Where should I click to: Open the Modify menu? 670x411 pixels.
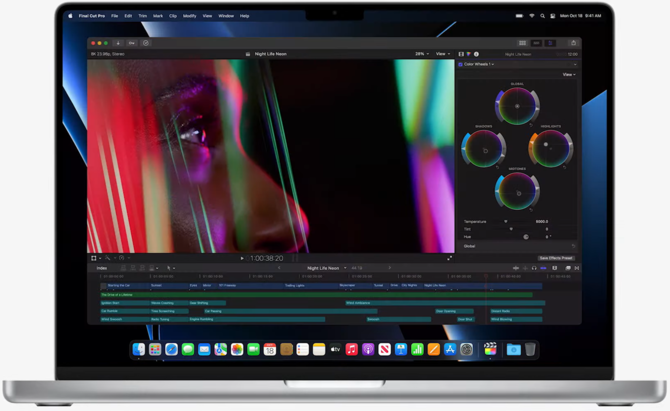[x=189, y=16]
